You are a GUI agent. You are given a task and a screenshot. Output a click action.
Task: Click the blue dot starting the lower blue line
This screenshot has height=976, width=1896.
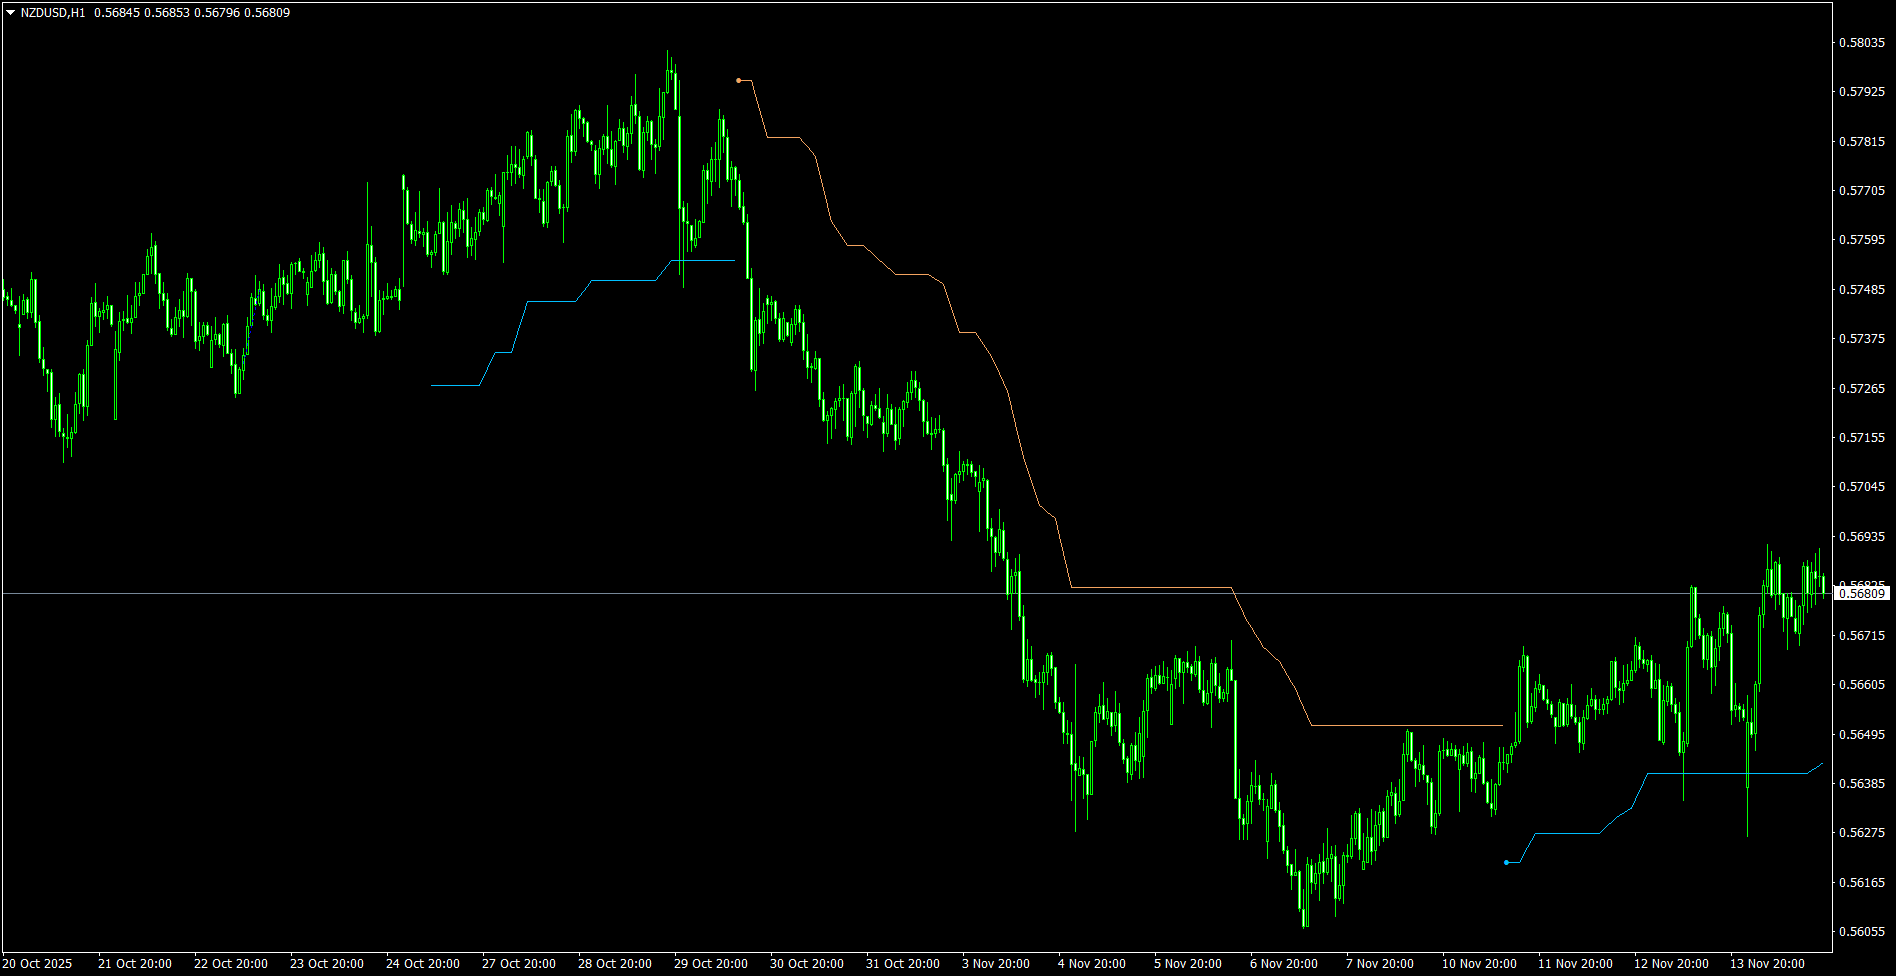[1506, 862]
